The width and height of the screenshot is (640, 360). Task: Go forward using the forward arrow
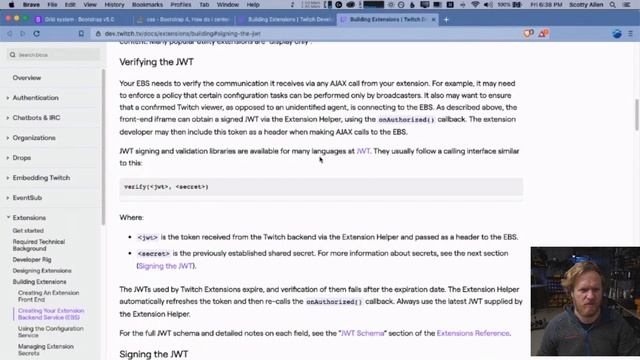(22, 34)
